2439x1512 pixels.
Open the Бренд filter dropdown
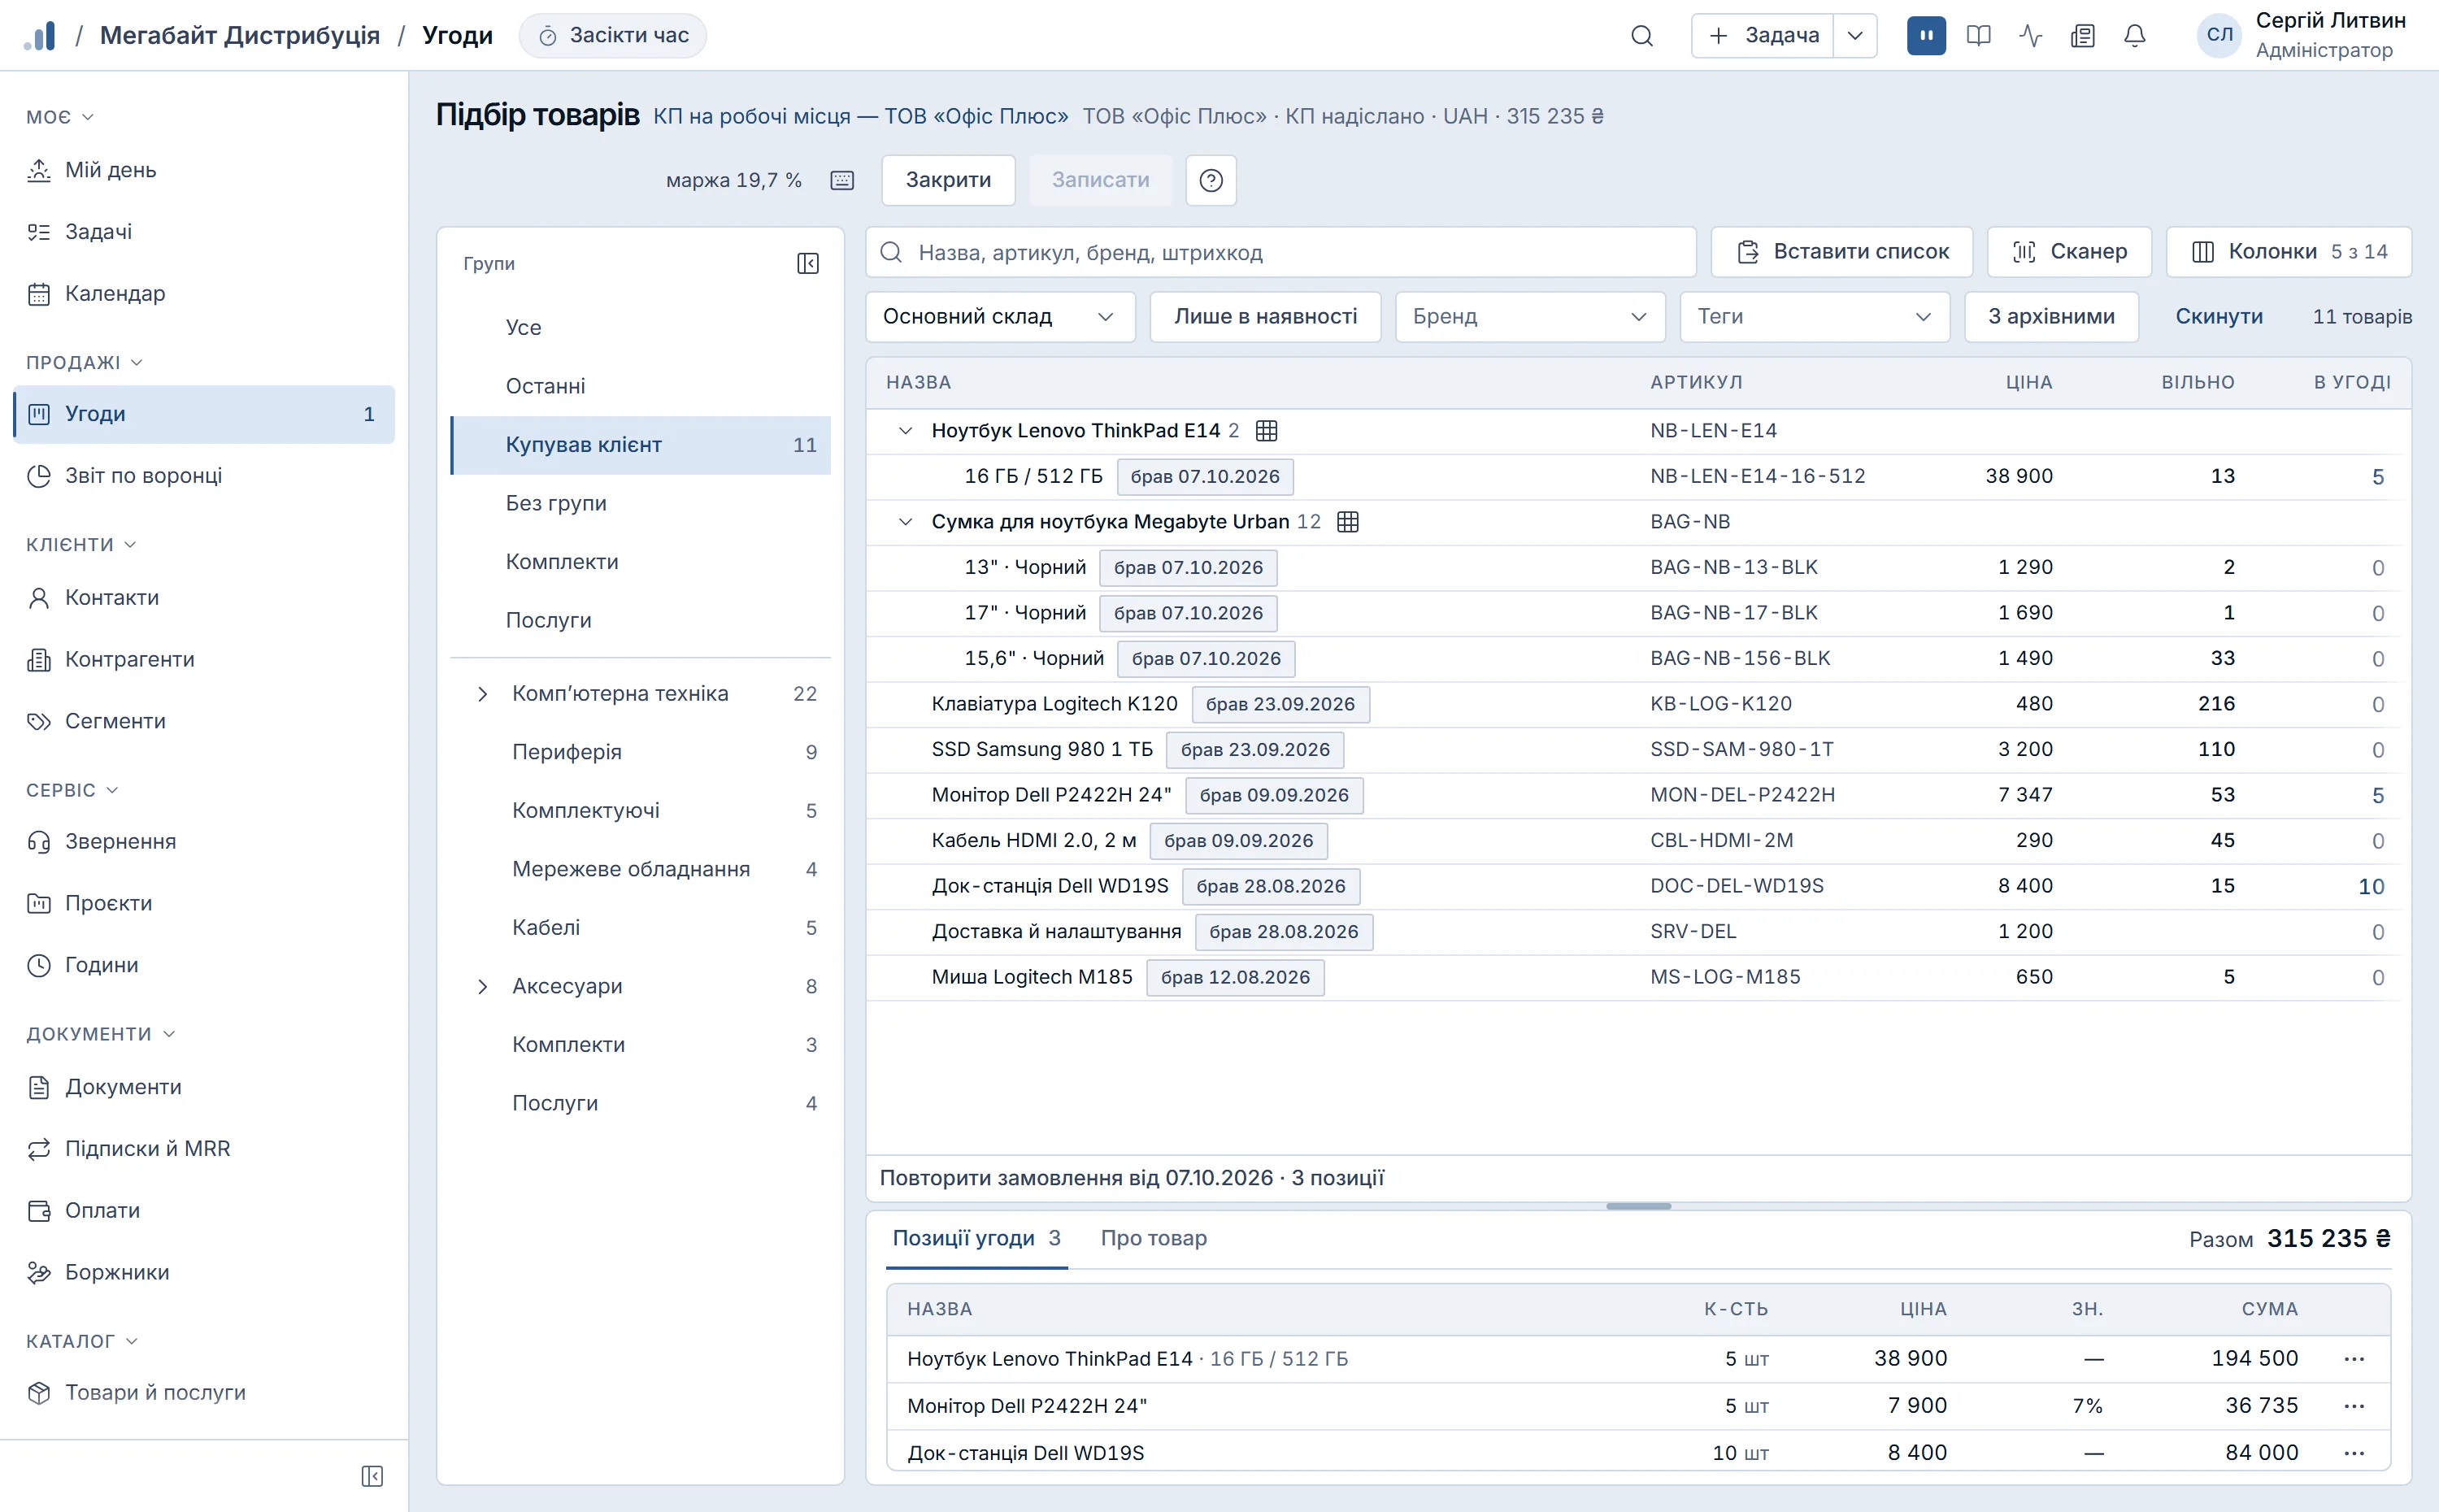coord(1529,317)
